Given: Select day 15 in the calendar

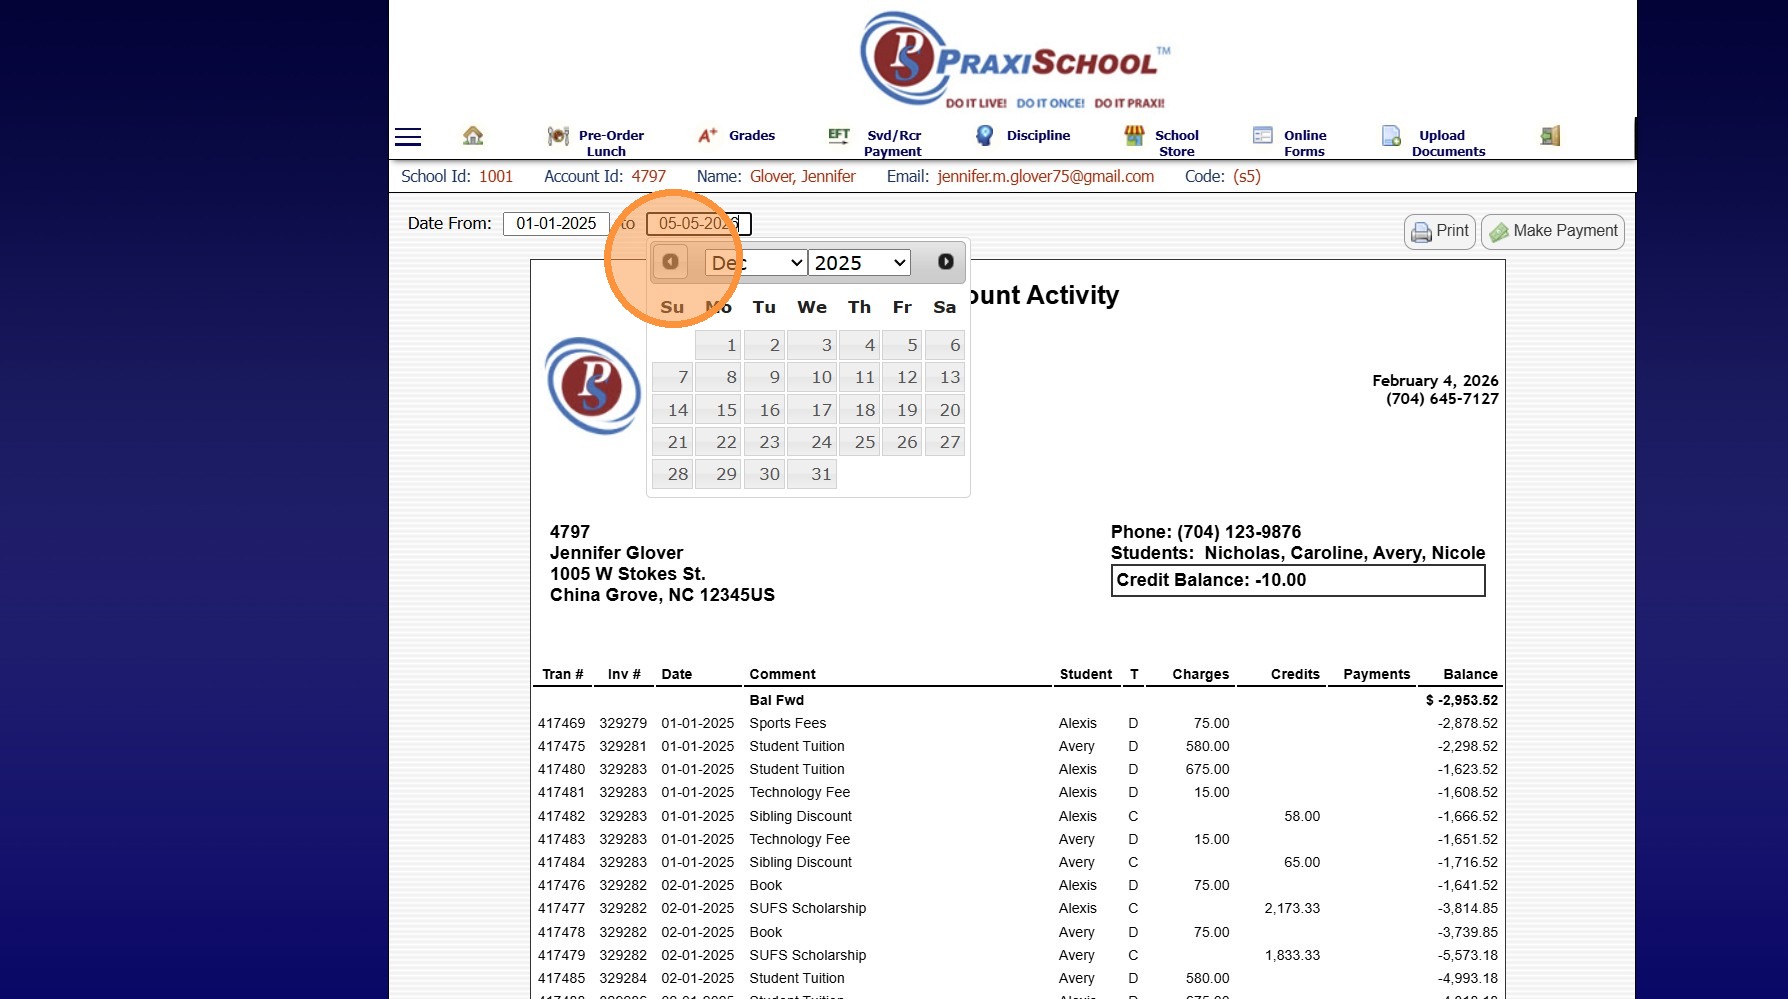Looking at the screenshot, I should click(719, 410).
